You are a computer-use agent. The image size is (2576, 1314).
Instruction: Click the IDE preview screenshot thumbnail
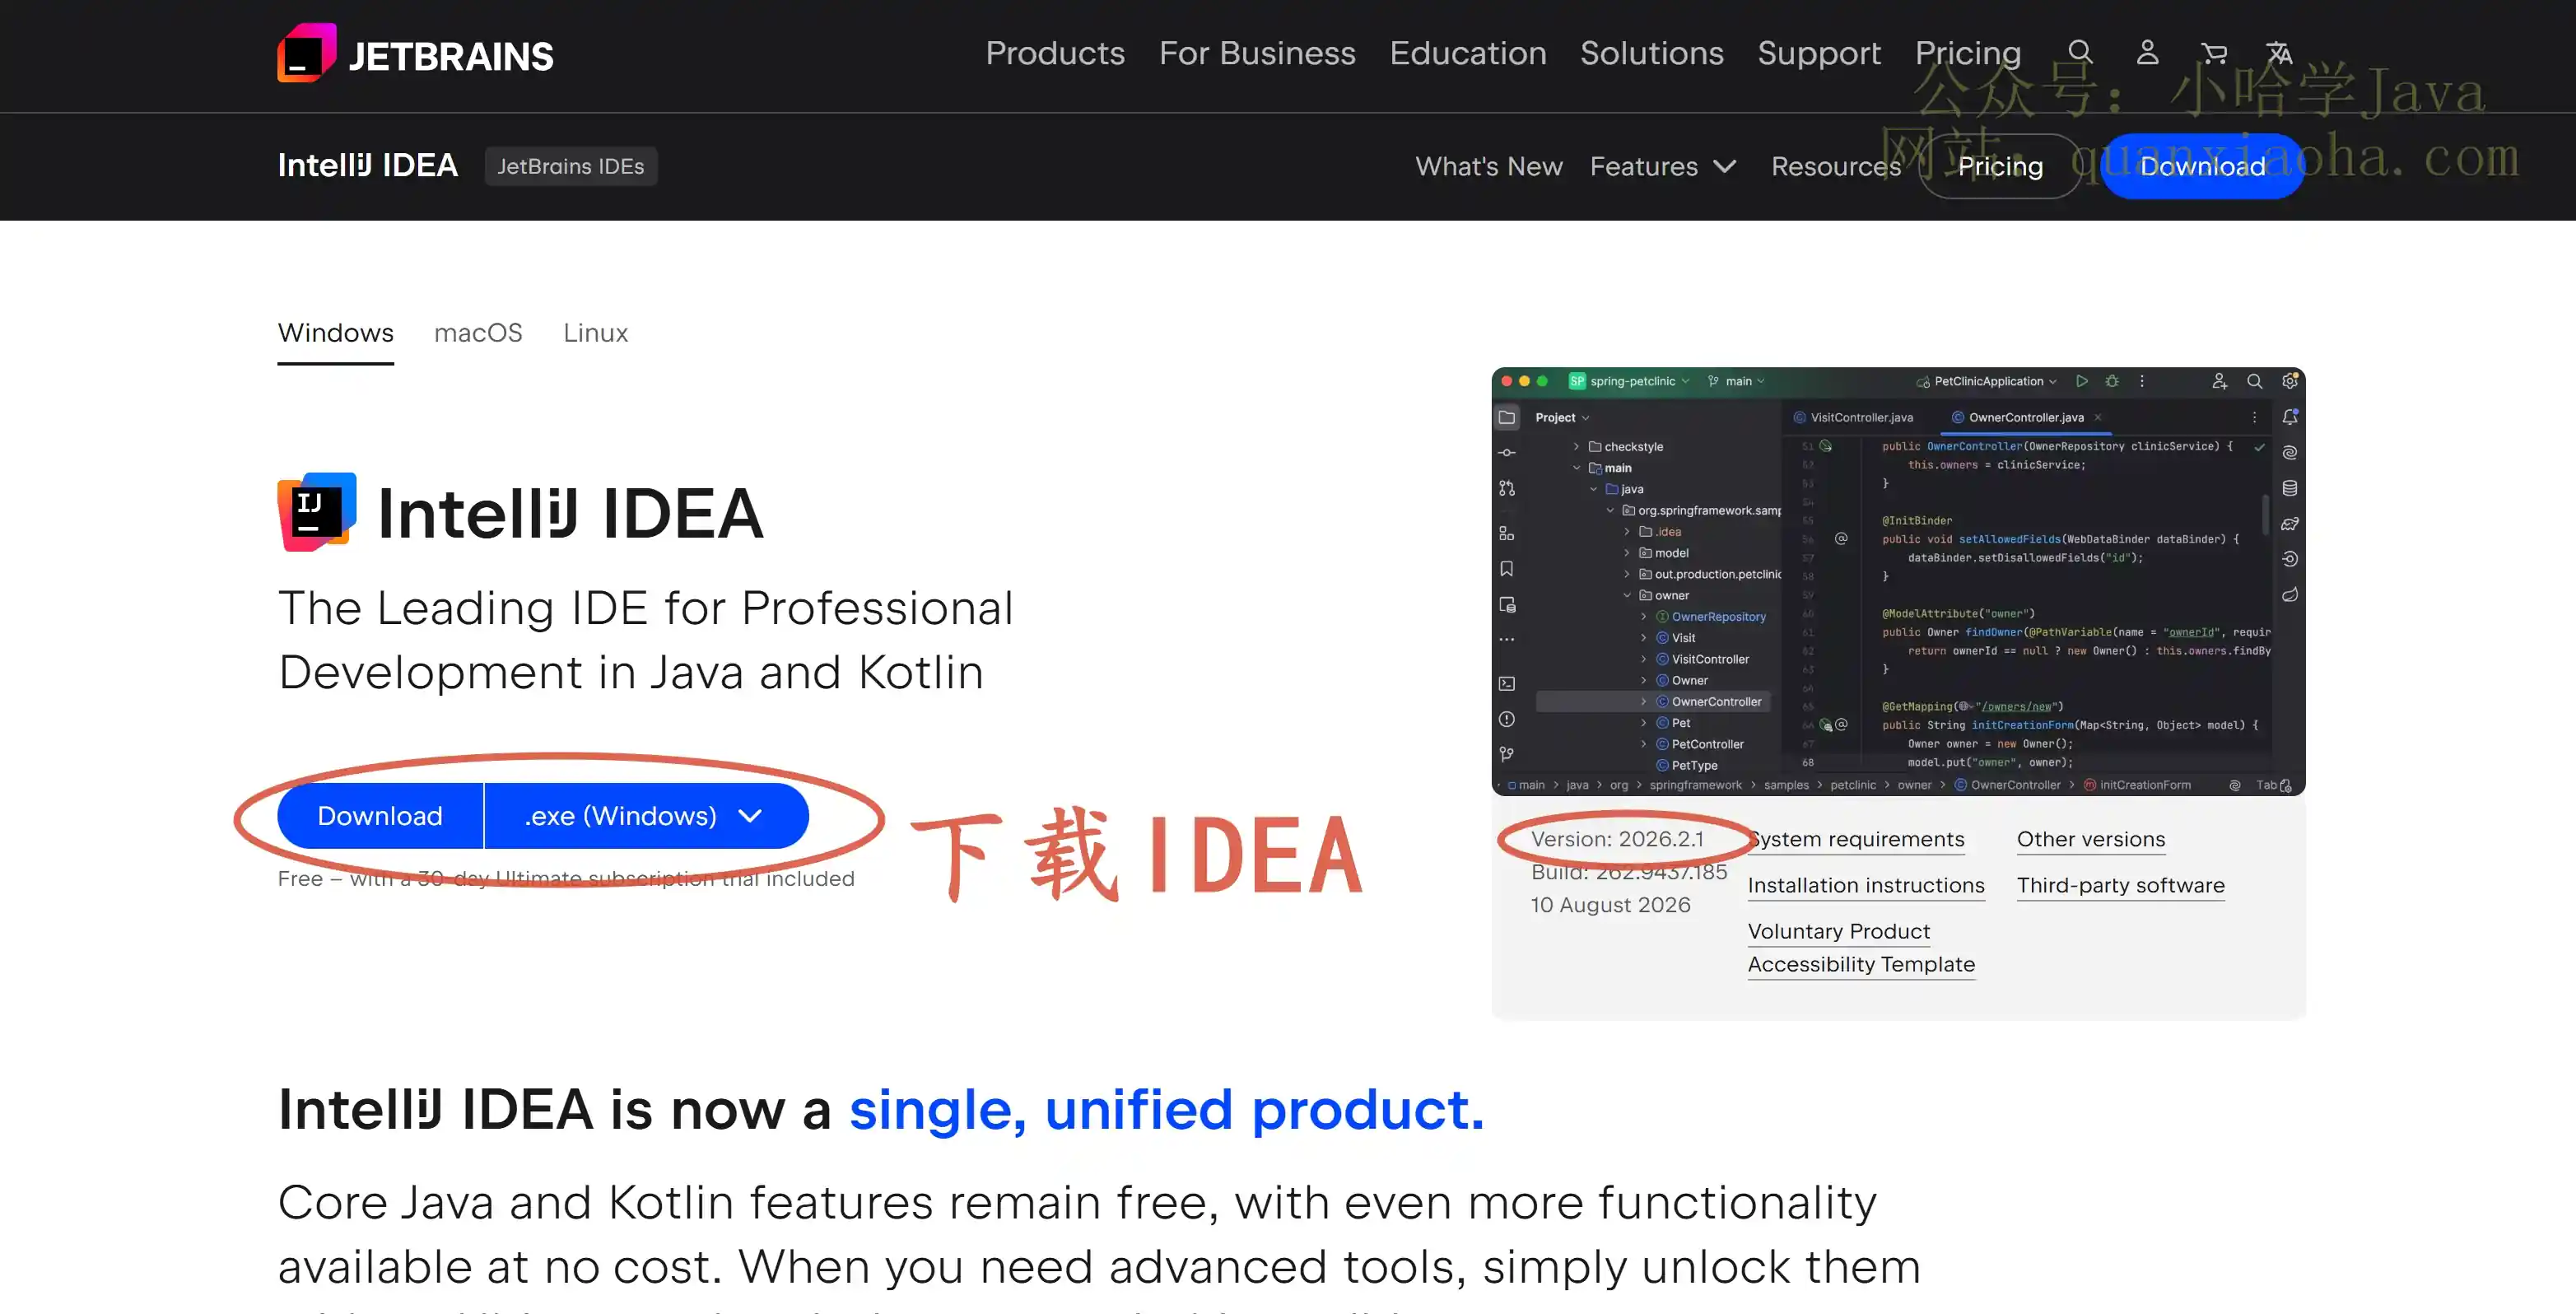point(1898,581)
